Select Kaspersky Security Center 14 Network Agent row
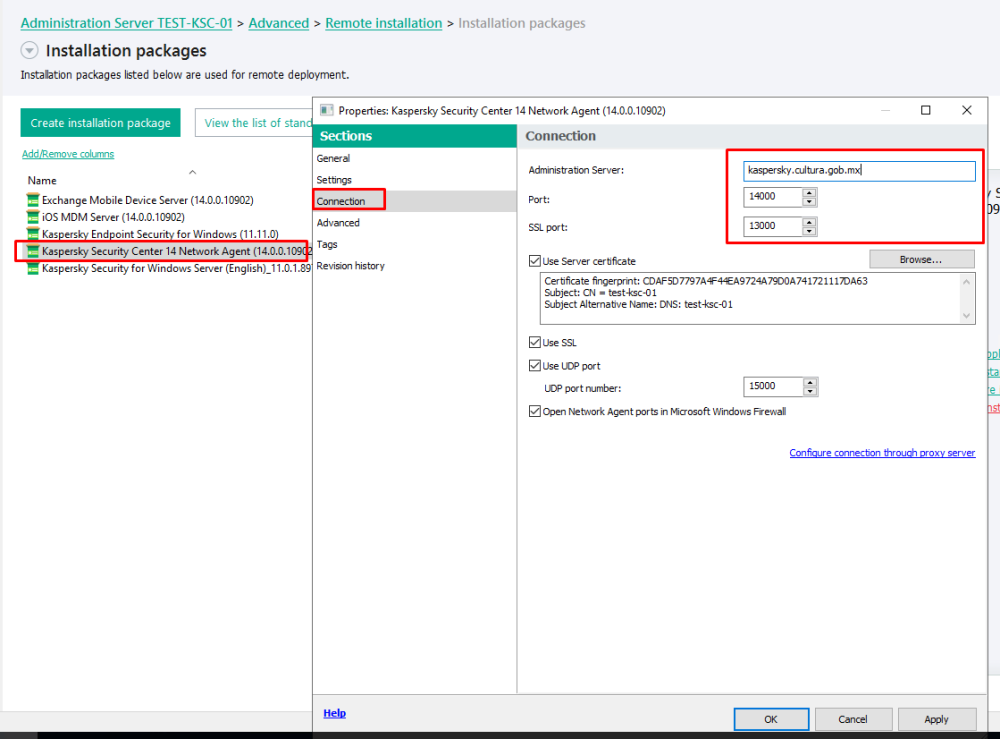This screenshot has height=739, width=1000. coord(168,251)
